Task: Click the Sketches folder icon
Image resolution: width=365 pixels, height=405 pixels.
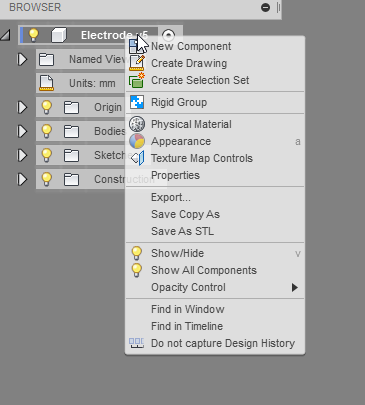Action: coord(71,155)
